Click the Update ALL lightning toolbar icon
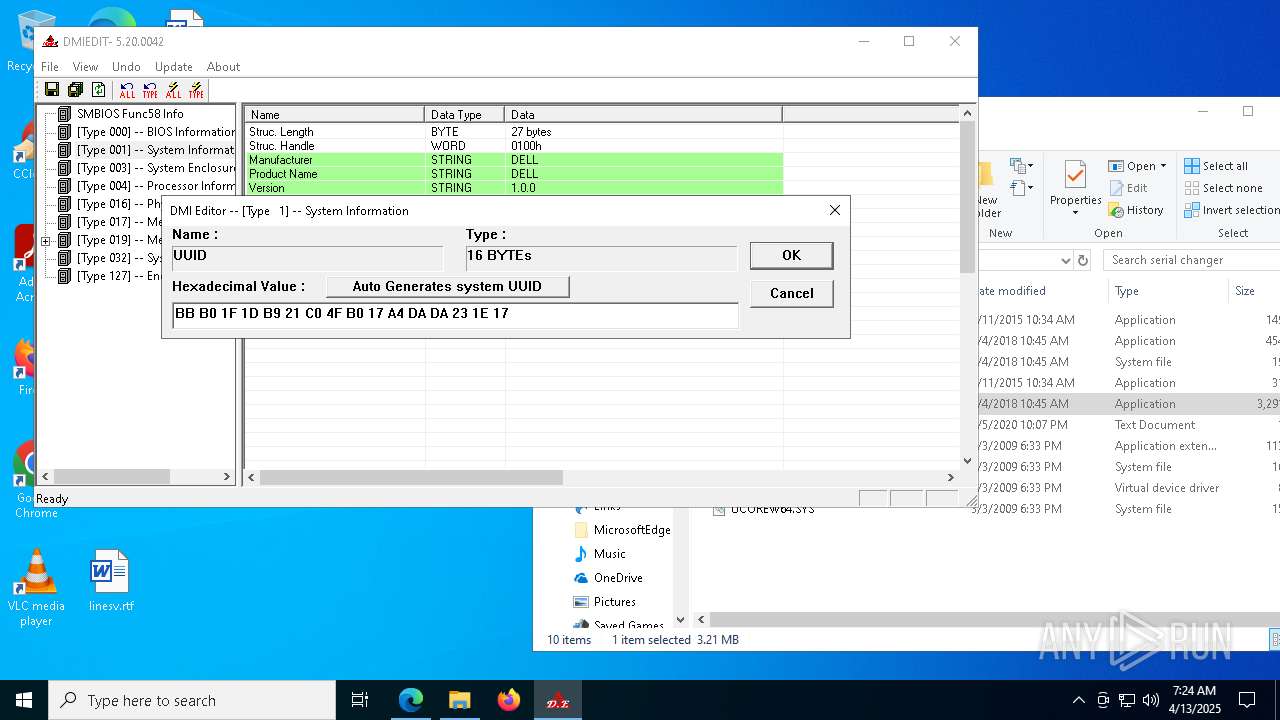Screen dimensions: 1280x720 [x=174, y=90]
